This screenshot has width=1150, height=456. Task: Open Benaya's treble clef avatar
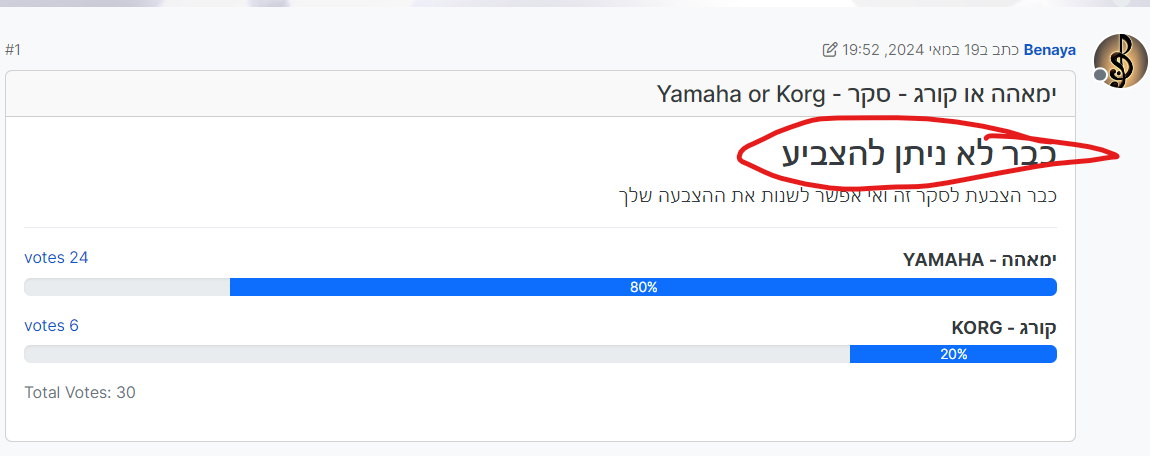(1120, 61)
